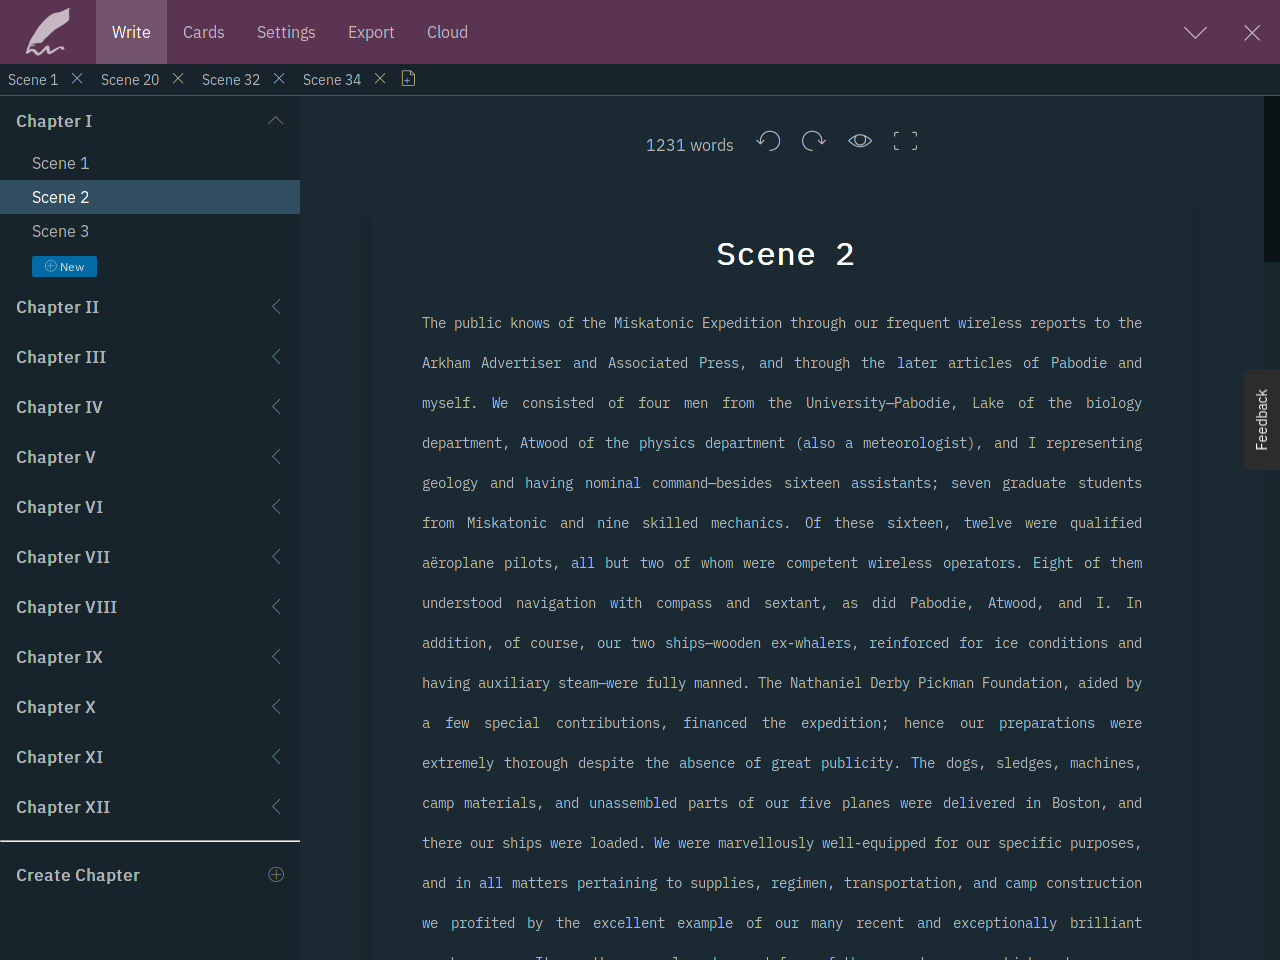Switch to the Write tab

point(131,32)
